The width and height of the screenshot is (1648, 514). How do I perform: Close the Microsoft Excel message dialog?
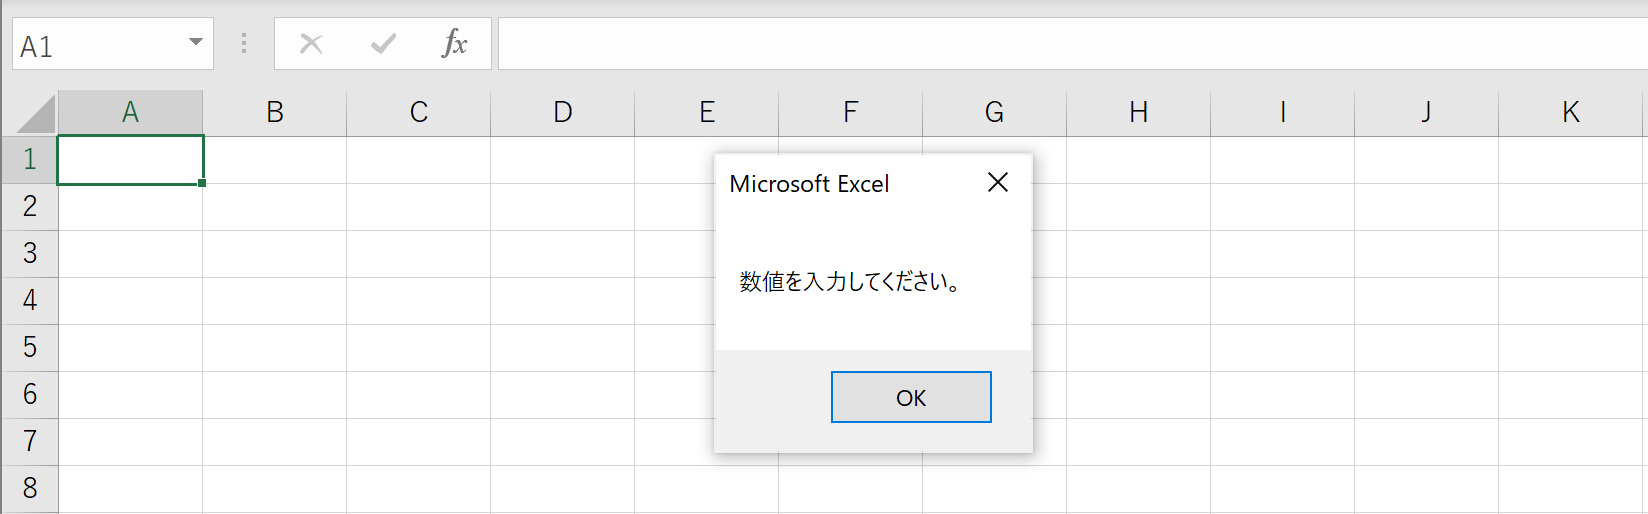coord(998,182)
